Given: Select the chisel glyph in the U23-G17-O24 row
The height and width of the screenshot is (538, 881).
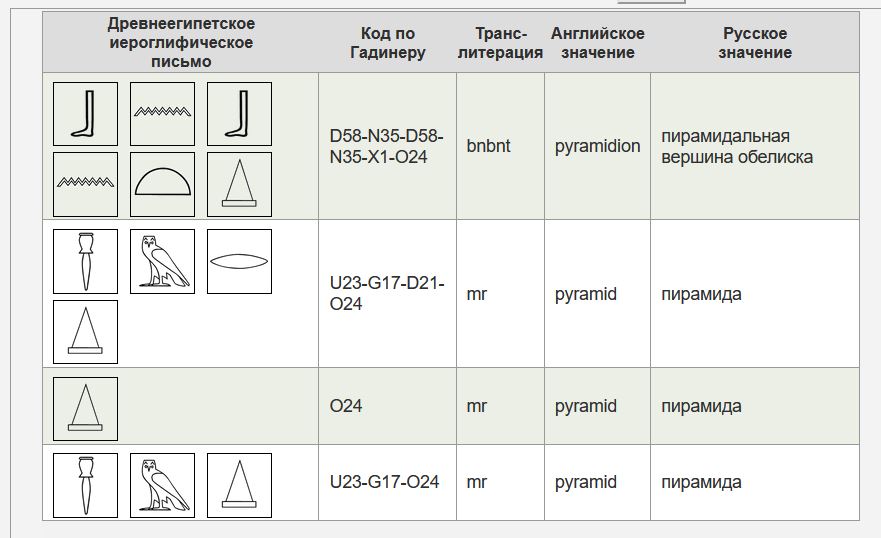Looking at the screenshot, I should coord(85,485).
